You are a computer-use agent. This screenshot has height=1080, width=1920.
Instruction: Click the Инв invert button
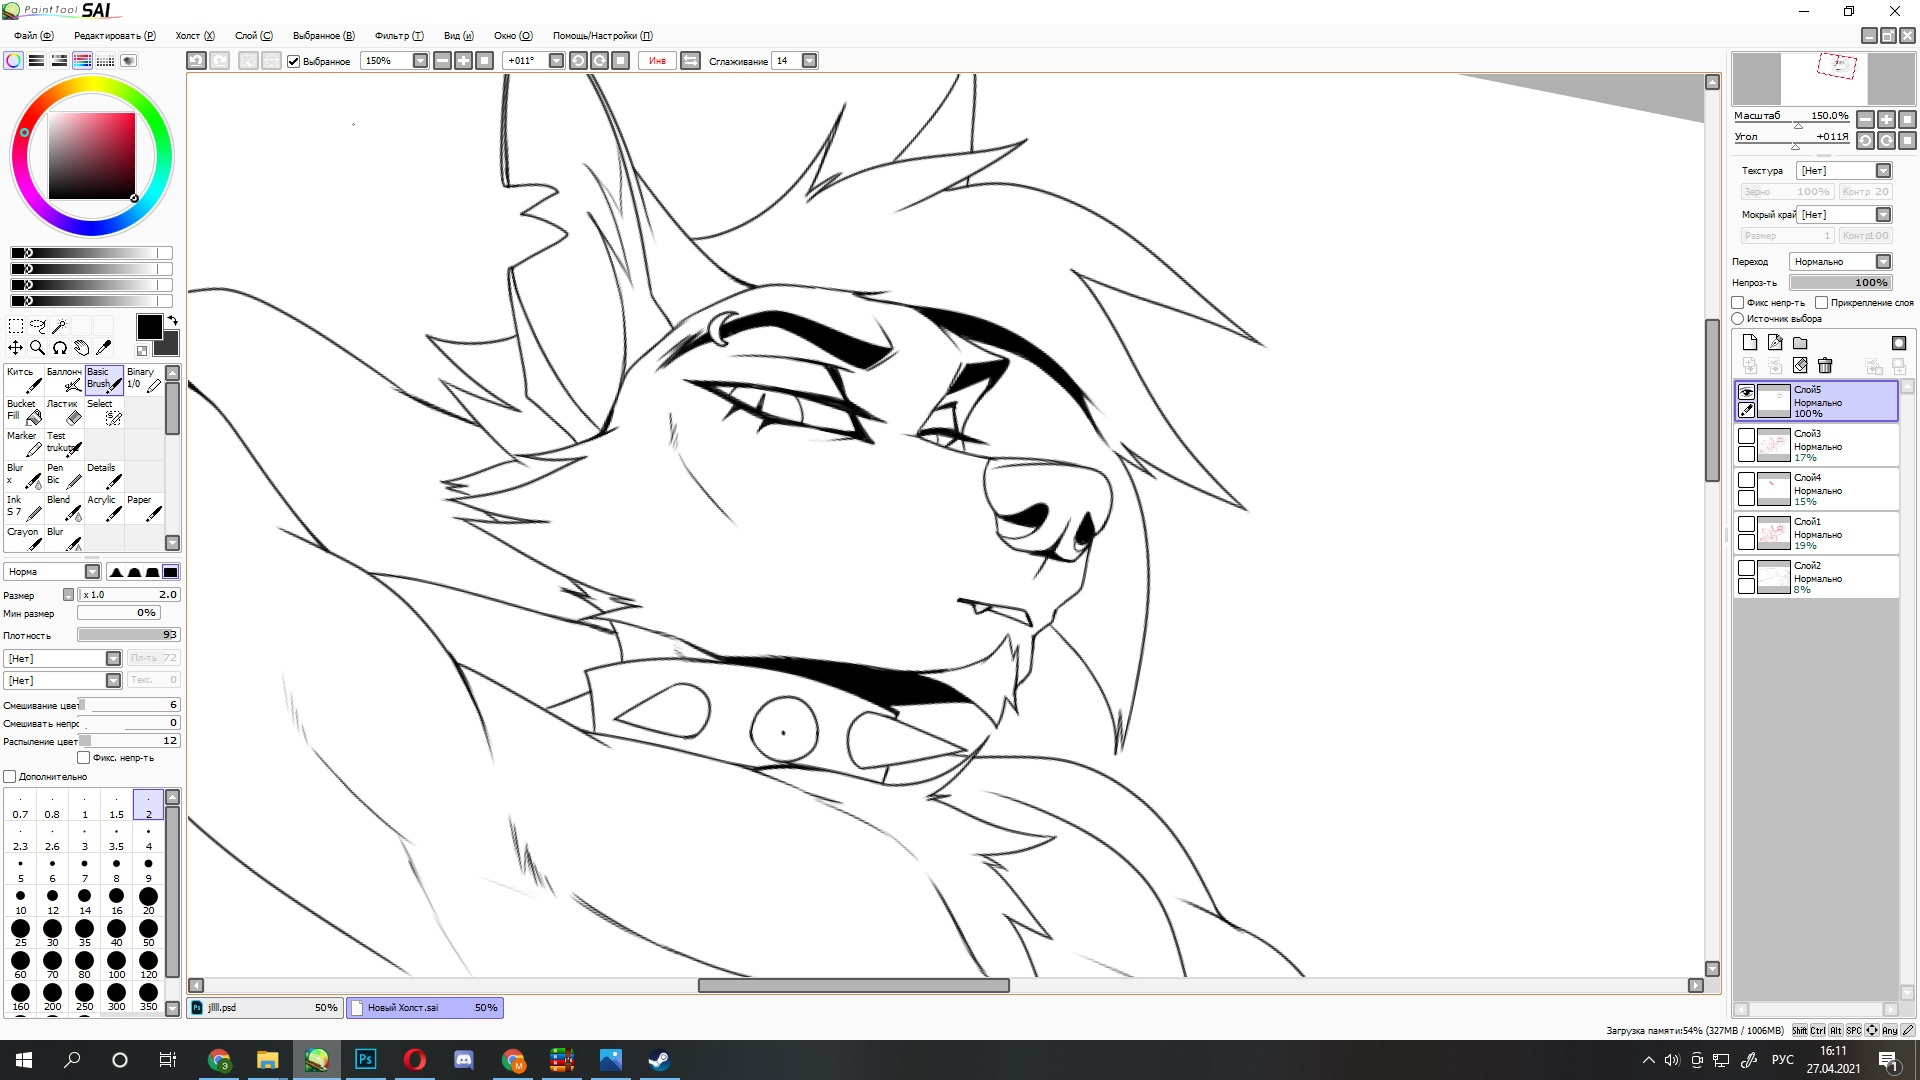point(657,61)
